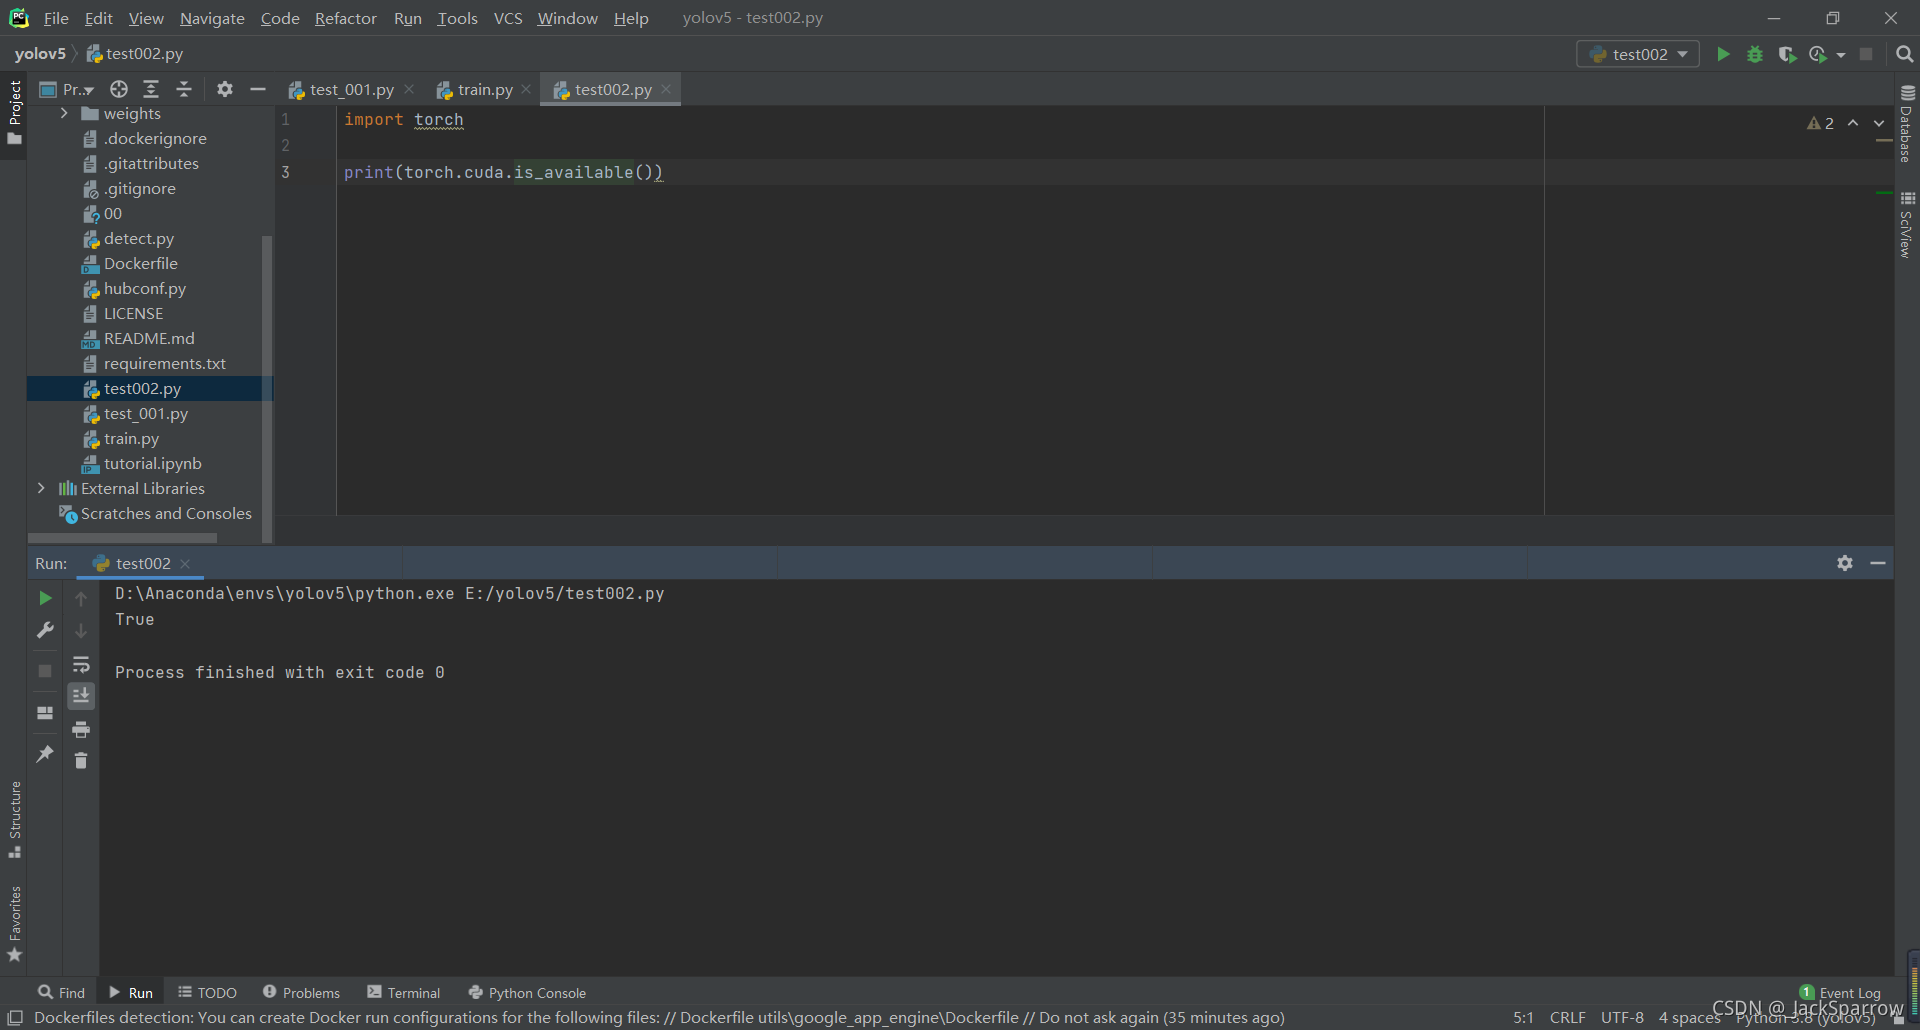Hide the Run panel with minimize bar icon
This screenshot has height=1030, width=1920.
click(1879, 563)
